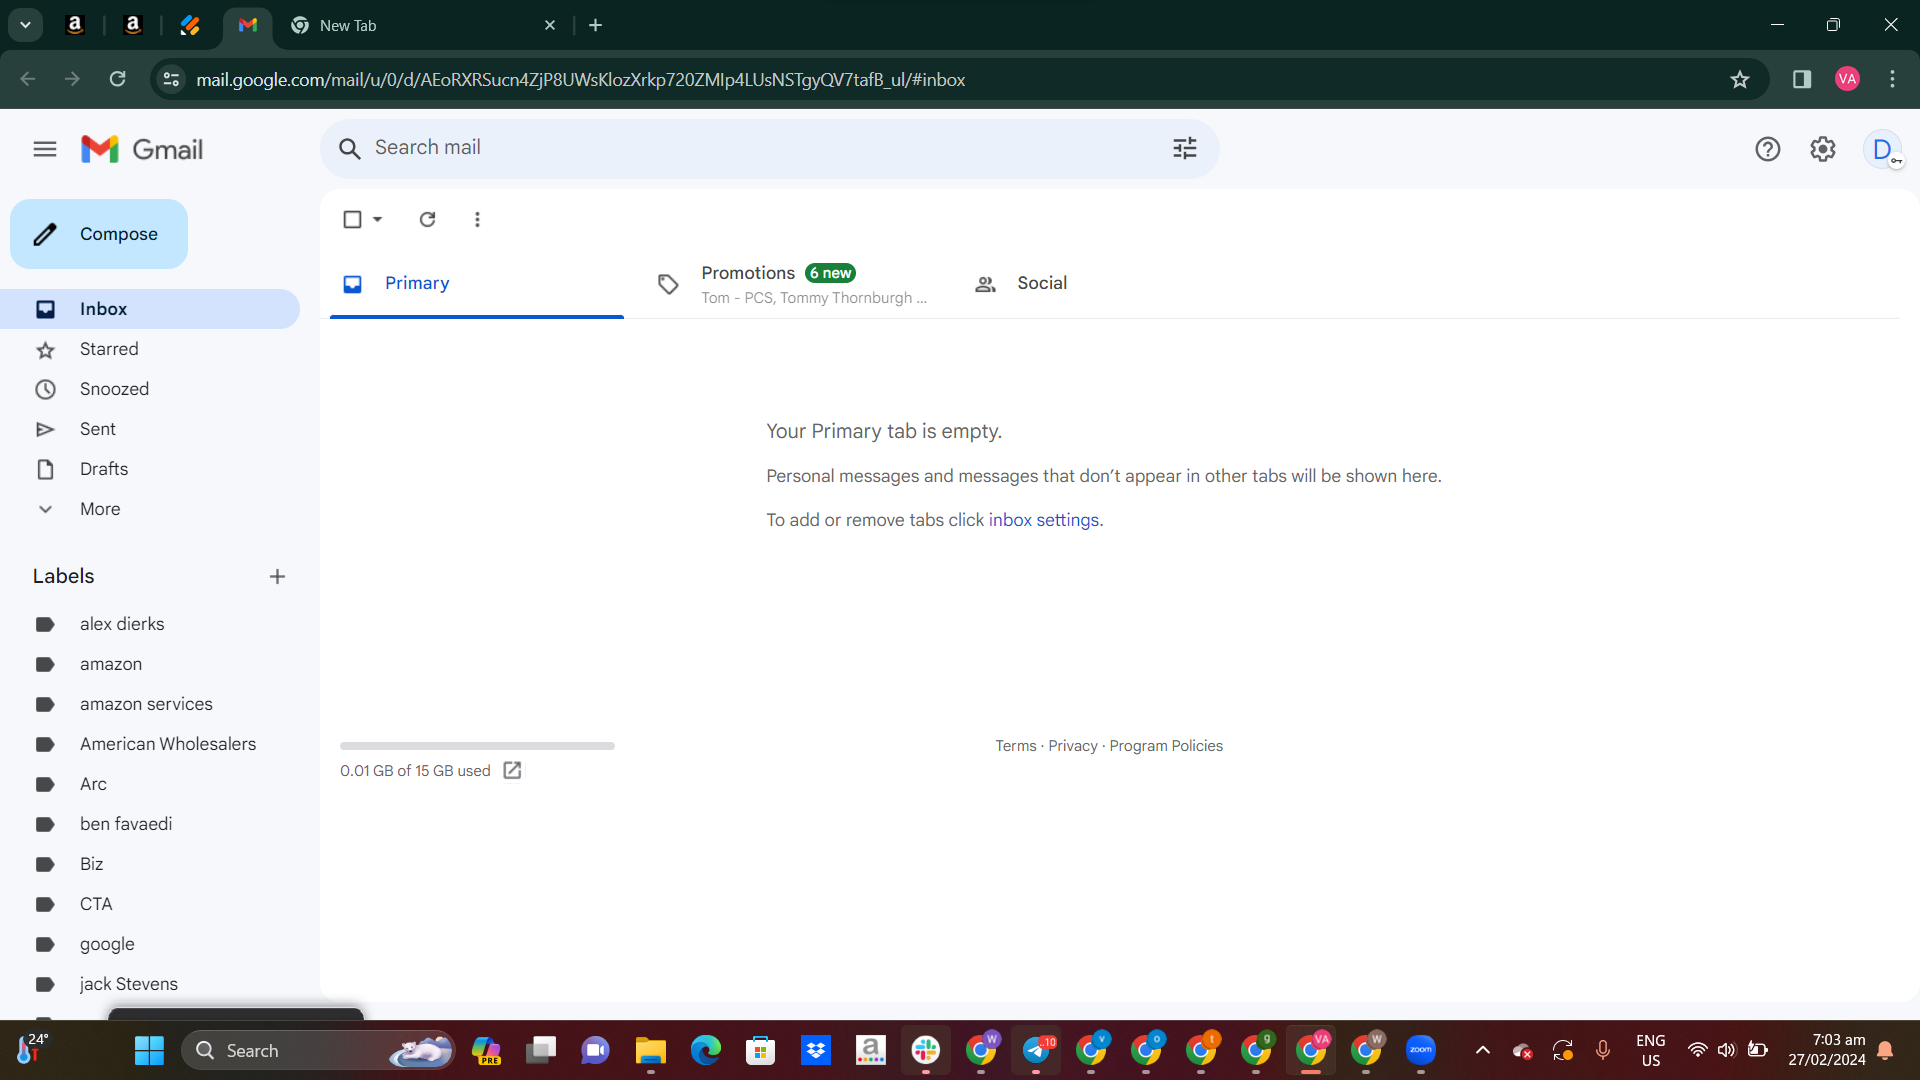The height and width of the screenshot is (1080, 1920).
Task: Bookmark this page with the star icon
Action: point(1740,79)
